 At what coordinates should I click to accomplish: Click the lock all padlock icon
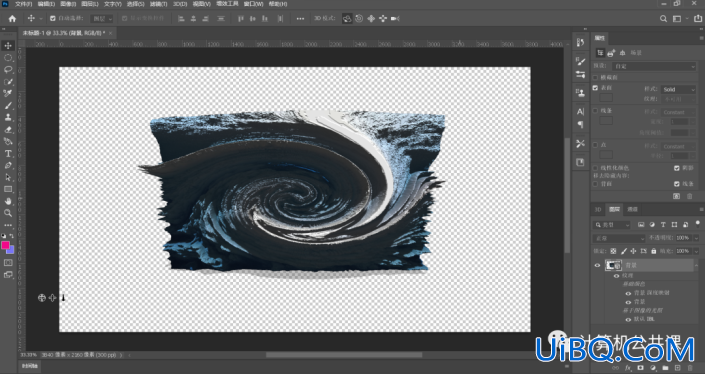[653, 251]
